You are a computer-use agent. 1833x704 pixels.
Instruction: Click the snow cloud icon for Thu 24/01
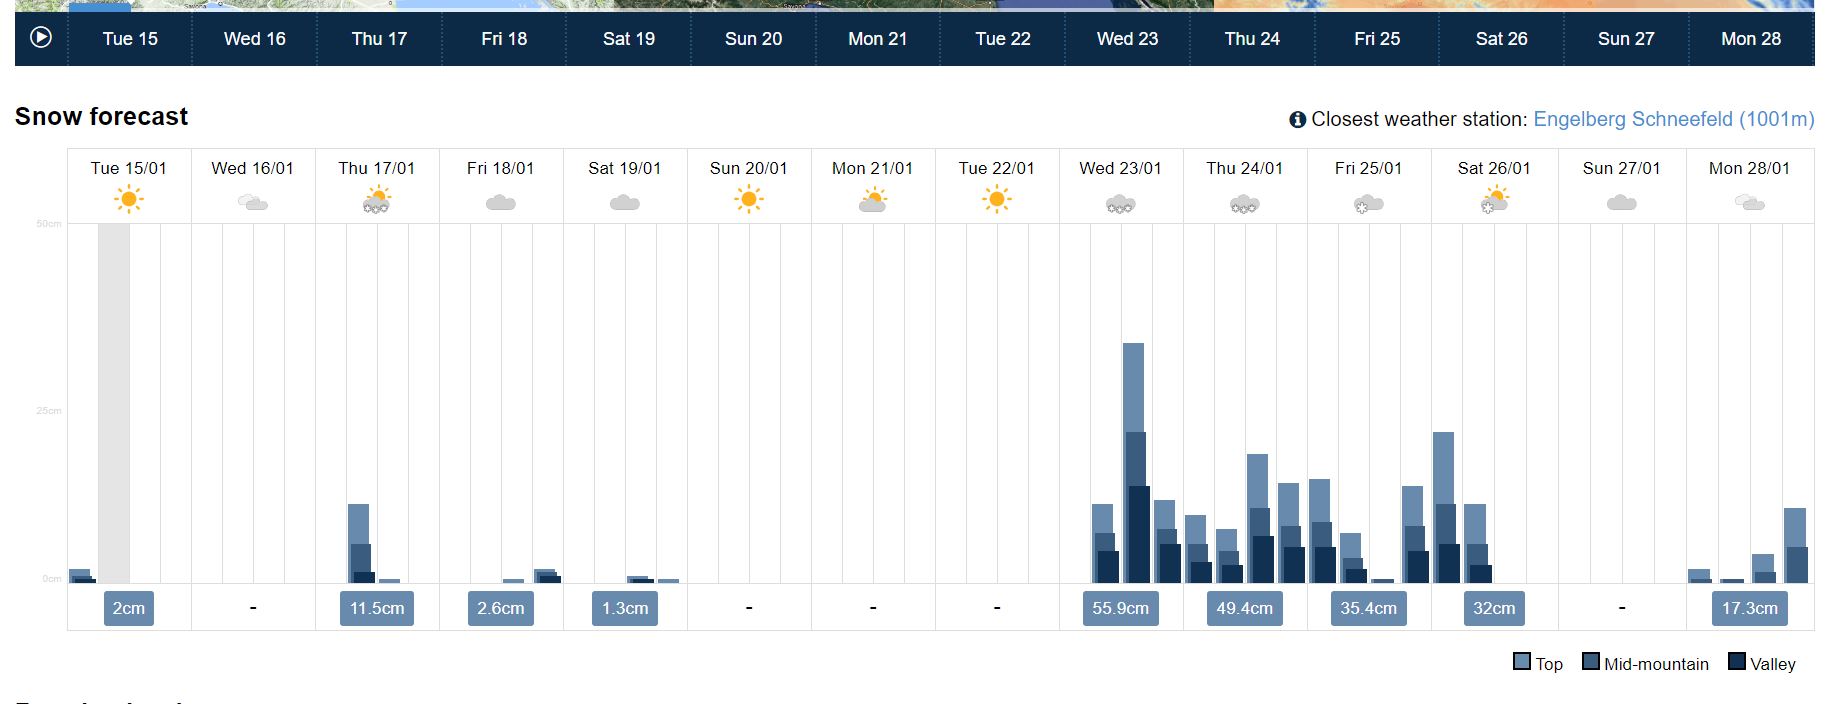click(1244, 204)
